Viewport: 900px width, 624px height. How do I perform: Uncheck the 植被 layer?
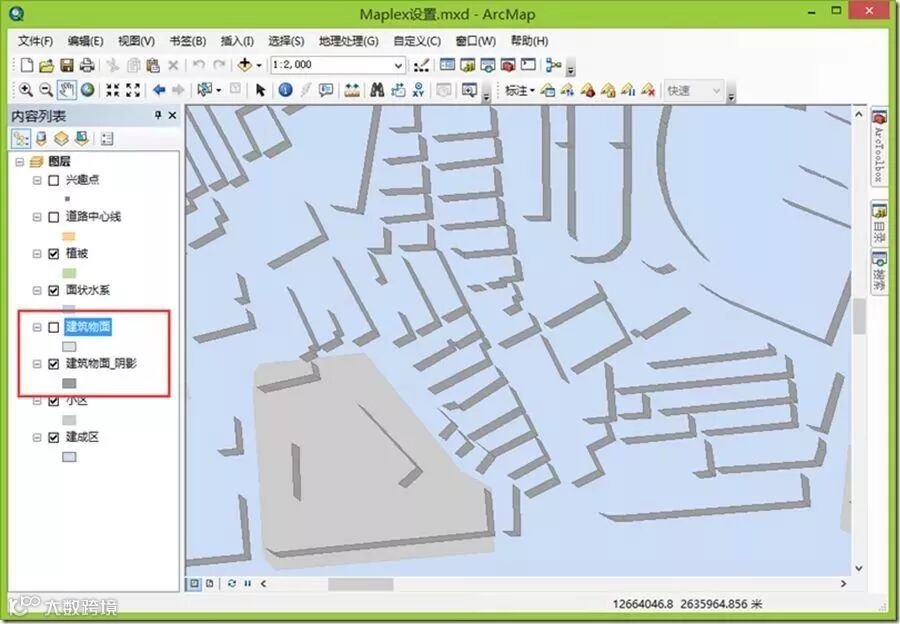click(x=54, y=254)
